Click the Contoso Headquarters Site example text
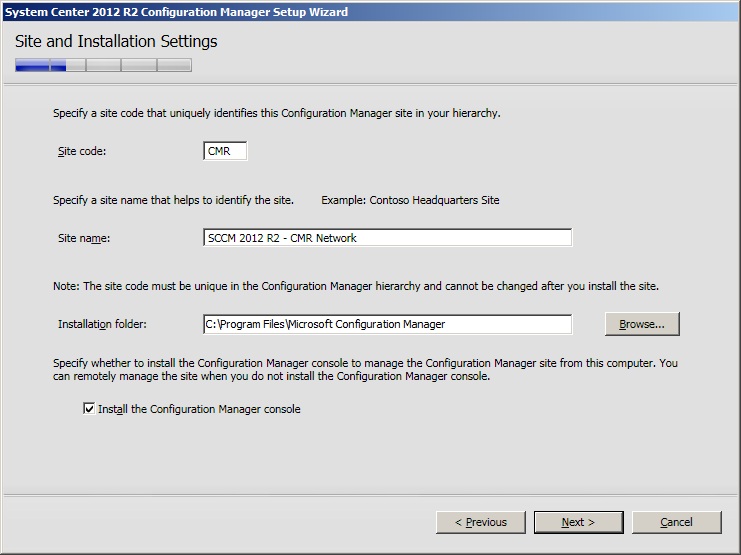741x555 pixels. tap(410, 200)
